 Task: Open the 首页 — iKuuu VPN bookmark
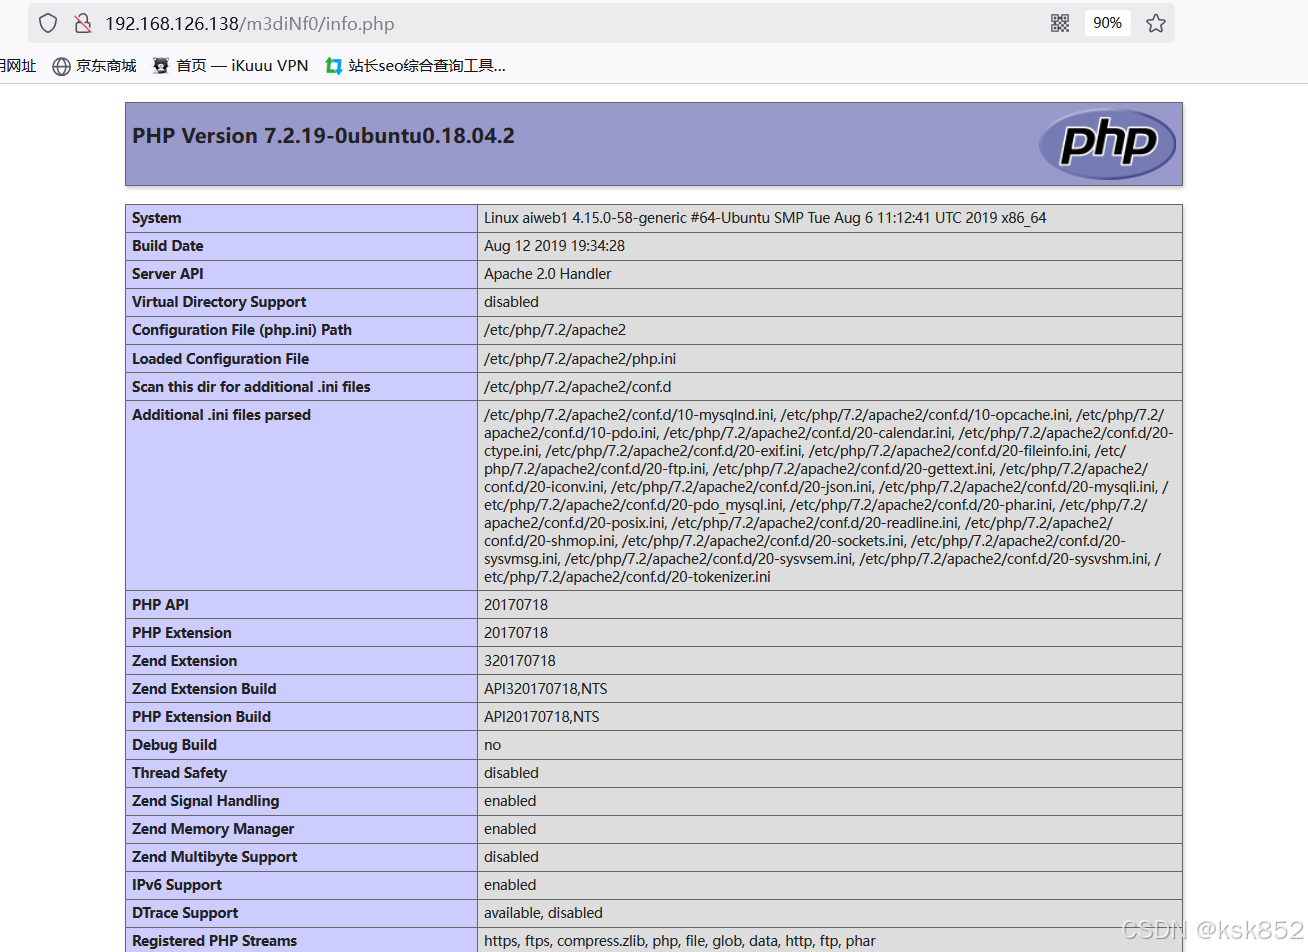pyautogui.click(x=230, y=66)
